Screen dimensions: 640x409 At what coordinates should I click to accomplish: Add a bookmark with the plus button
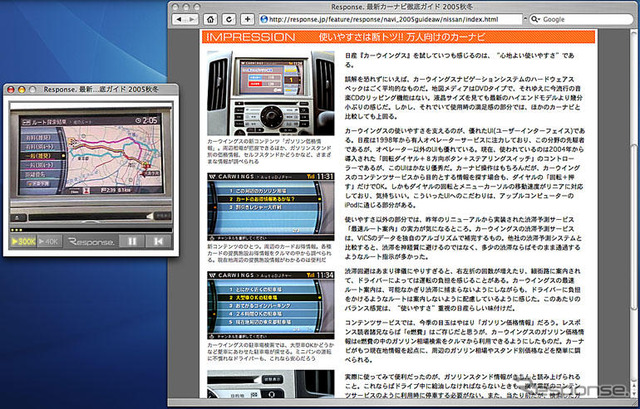[248, 19]
